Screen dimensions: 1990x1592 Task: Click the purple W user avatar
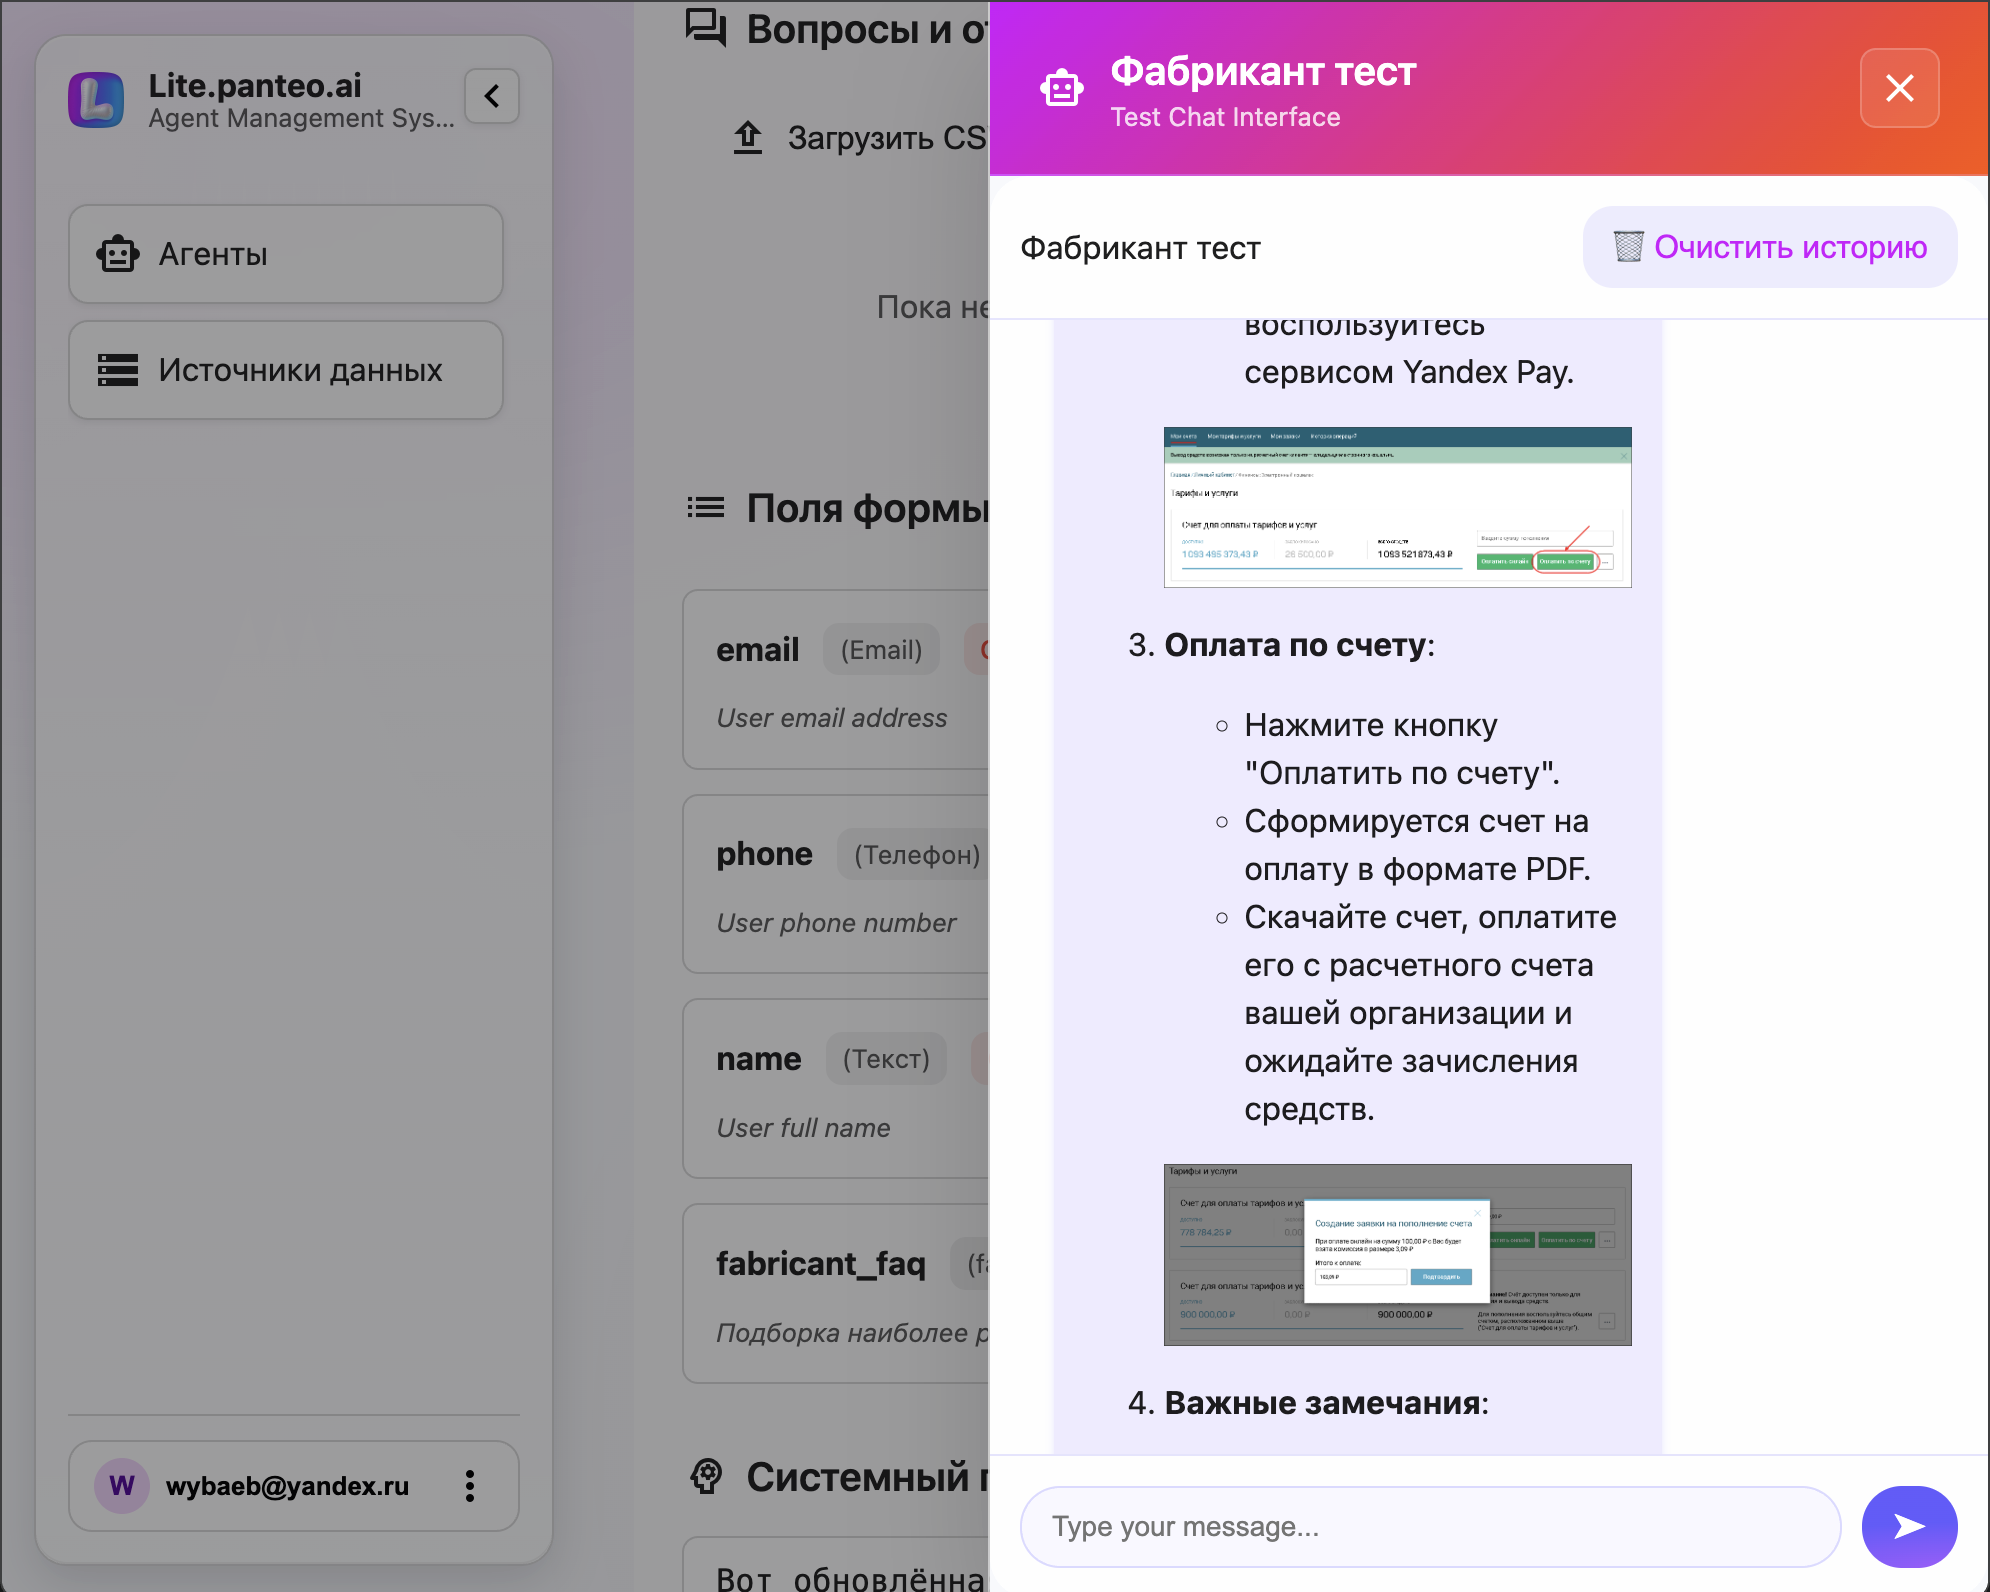[120, 1486]
